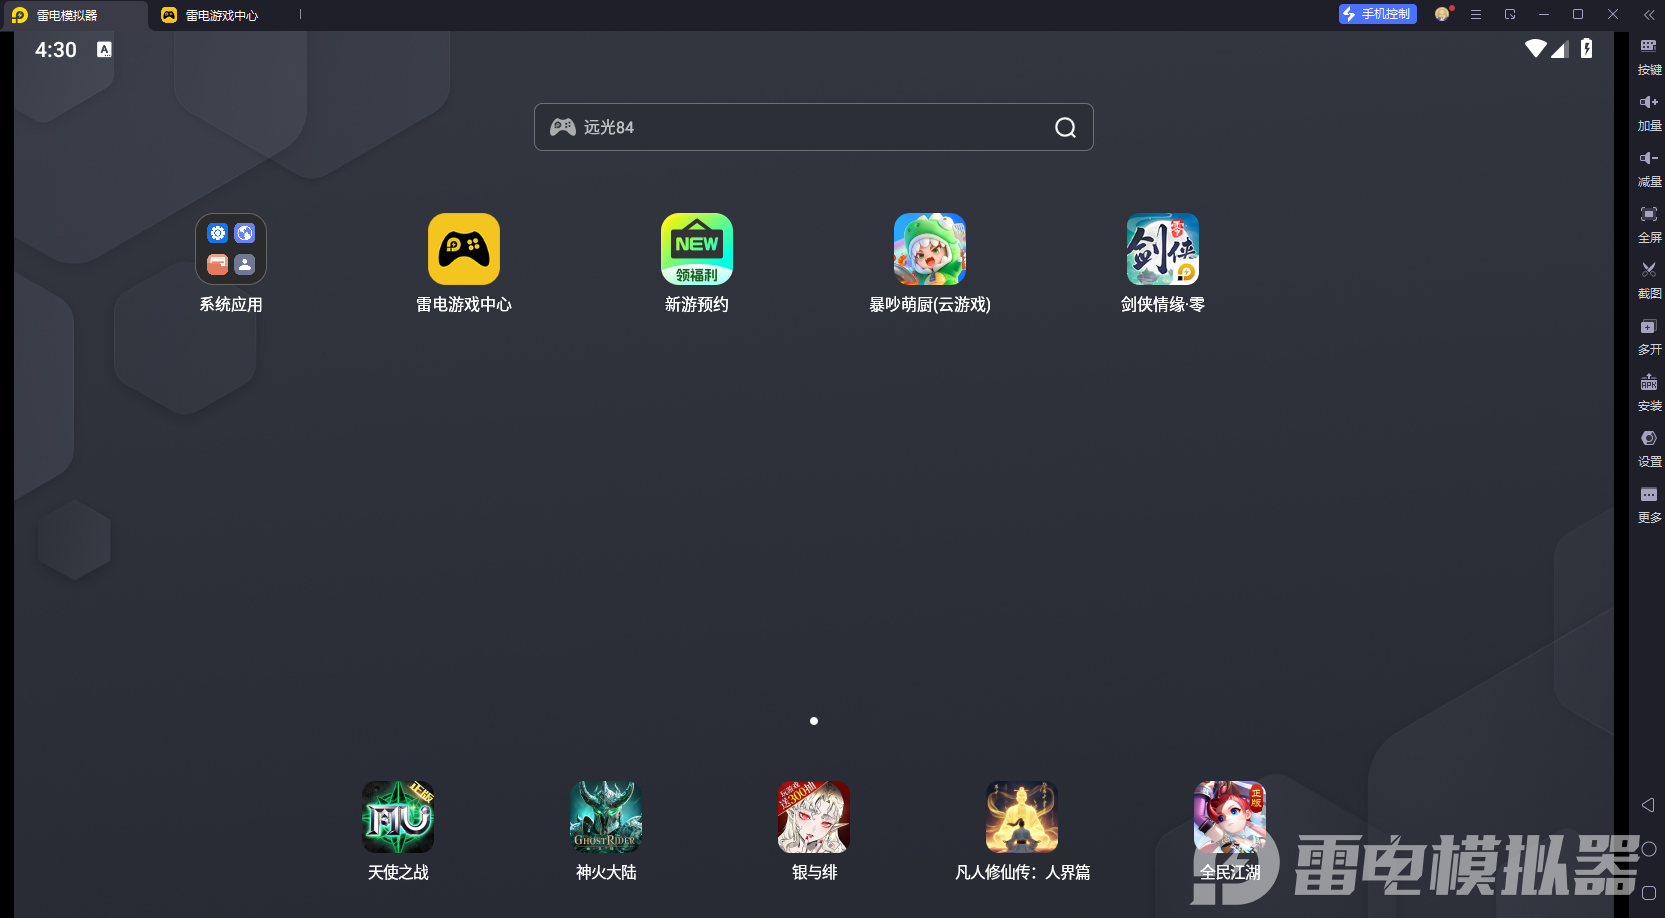The width and height of the screenshot is (1665, 918).
Task: Open the 安装 APK installer
Action: (1649, 393)
